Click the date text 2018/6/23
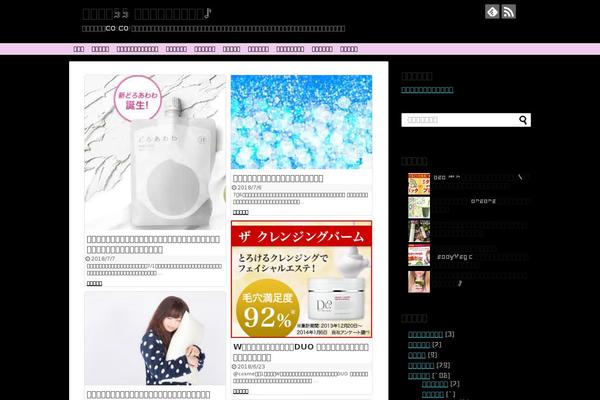 251,367
